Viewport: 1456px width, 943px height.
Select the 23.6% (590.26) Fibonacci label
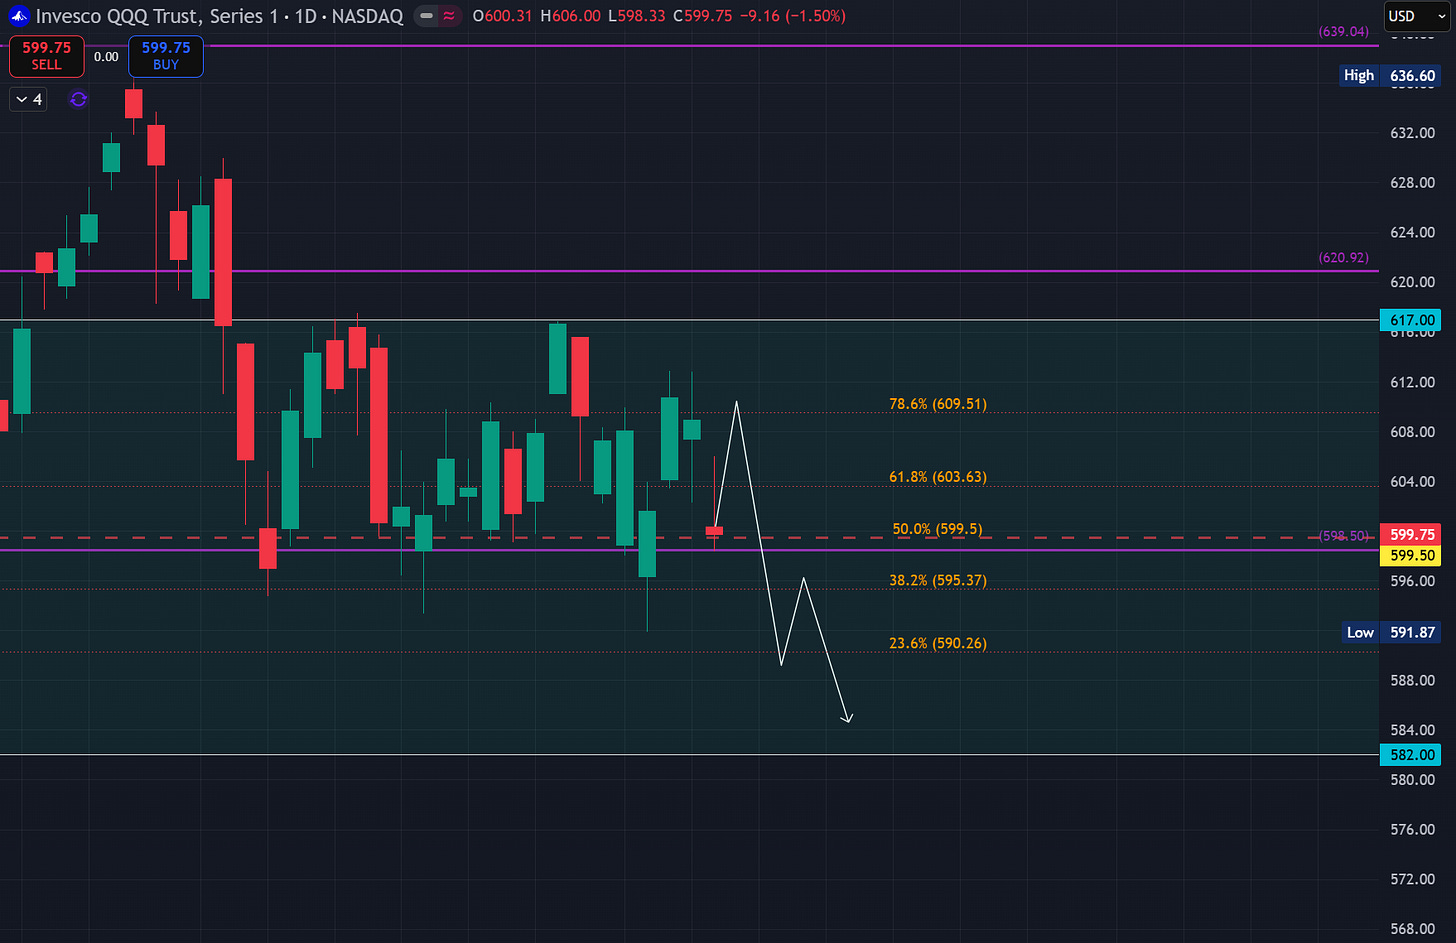pos(938,643)
